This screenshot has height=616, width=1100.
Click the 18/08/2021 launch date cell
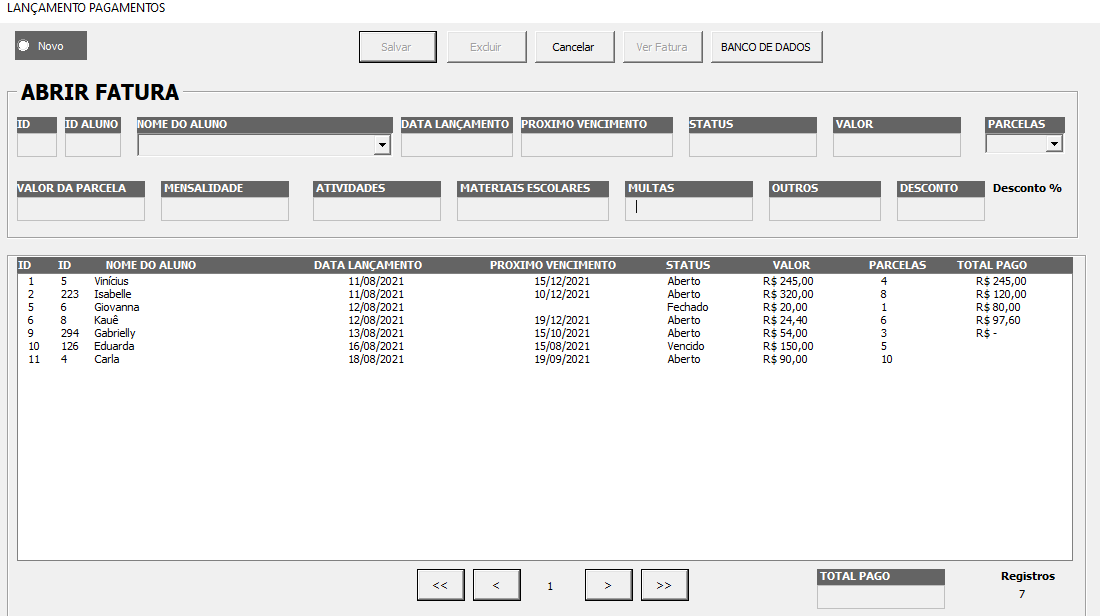[x=376, y=359]
